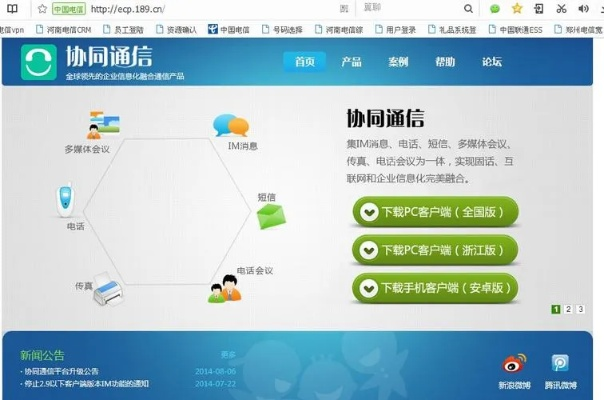
Task: Open the 案例 navigation tab
Action: coord(398,62)
